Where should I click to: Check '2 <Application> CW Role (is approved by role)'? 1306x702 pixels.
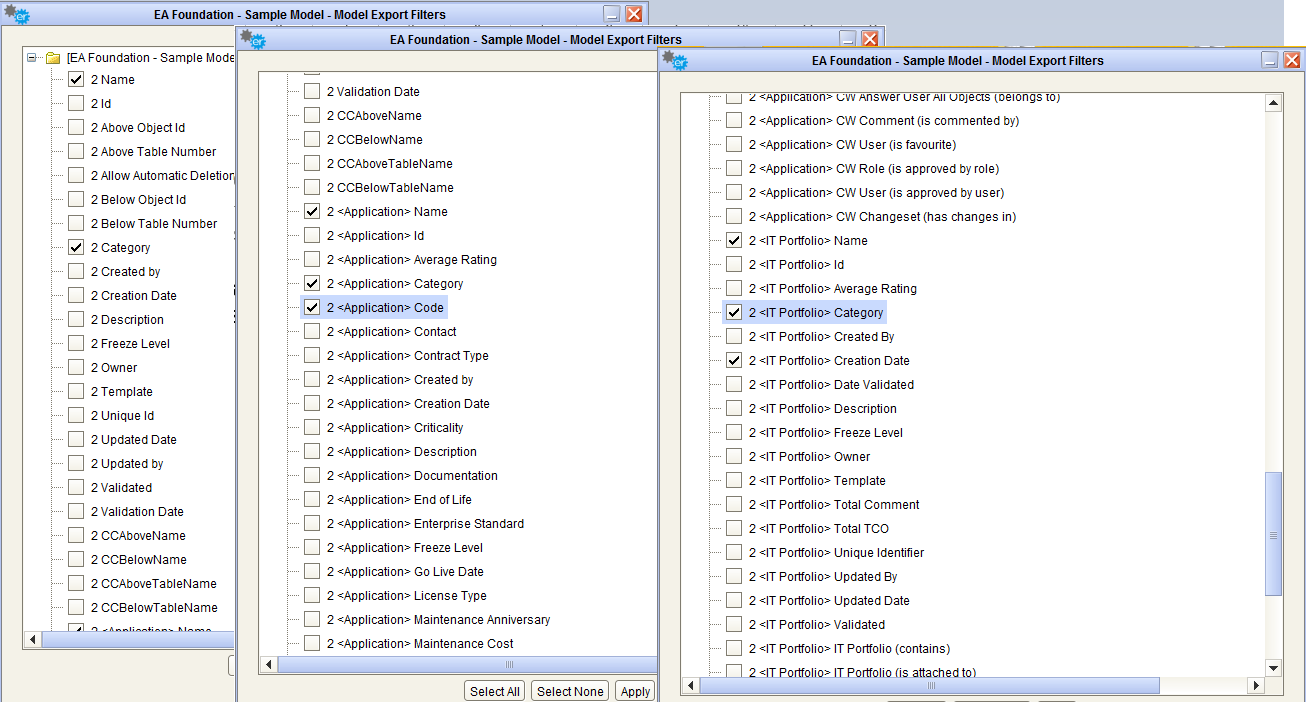click(734, 169)
